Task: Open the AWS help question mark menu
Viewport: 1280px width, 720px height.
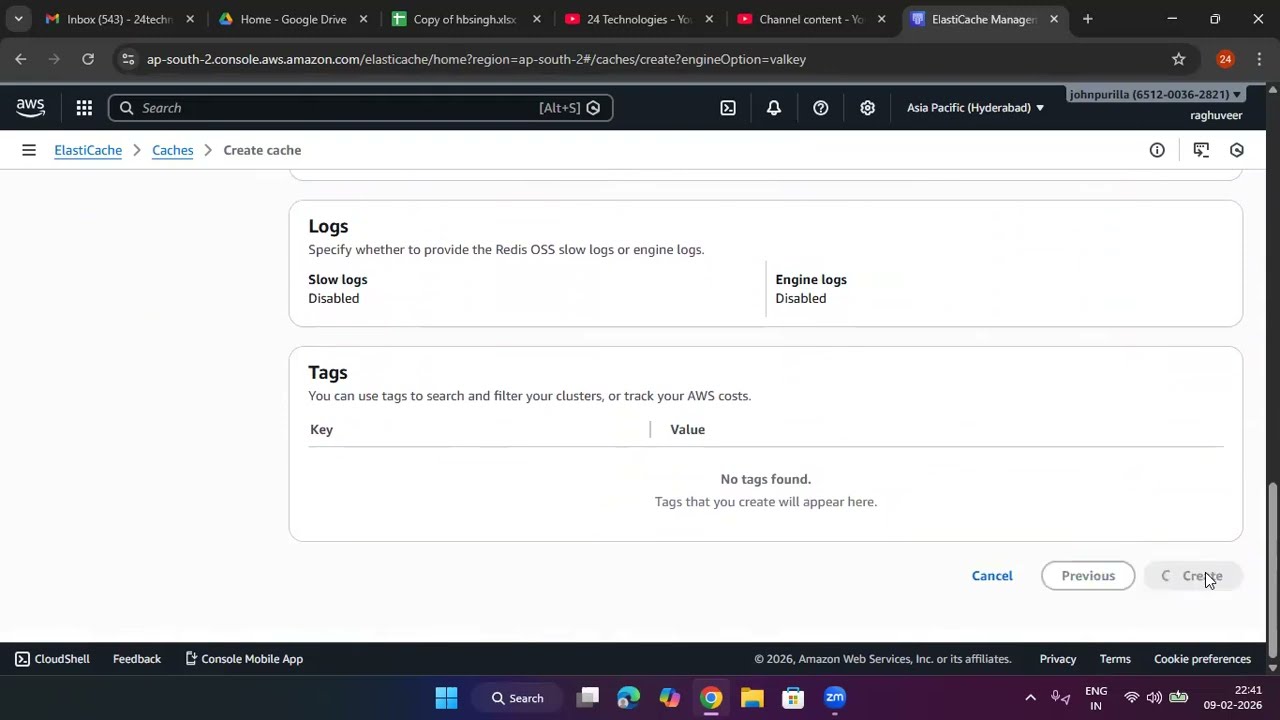Action: click(821, 108)
